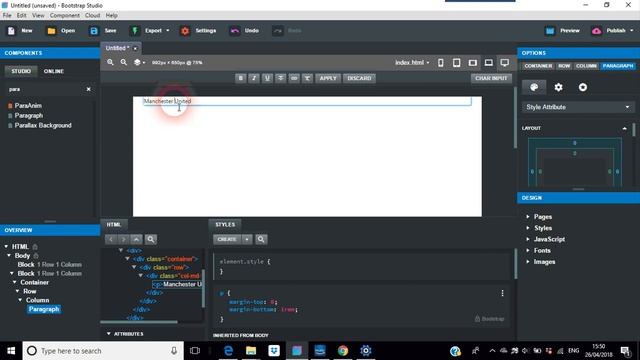Open the stage layers dropdown icon
Image resolution: width=640 pixels, height=360 pixels.
click(x=139, y=62)
